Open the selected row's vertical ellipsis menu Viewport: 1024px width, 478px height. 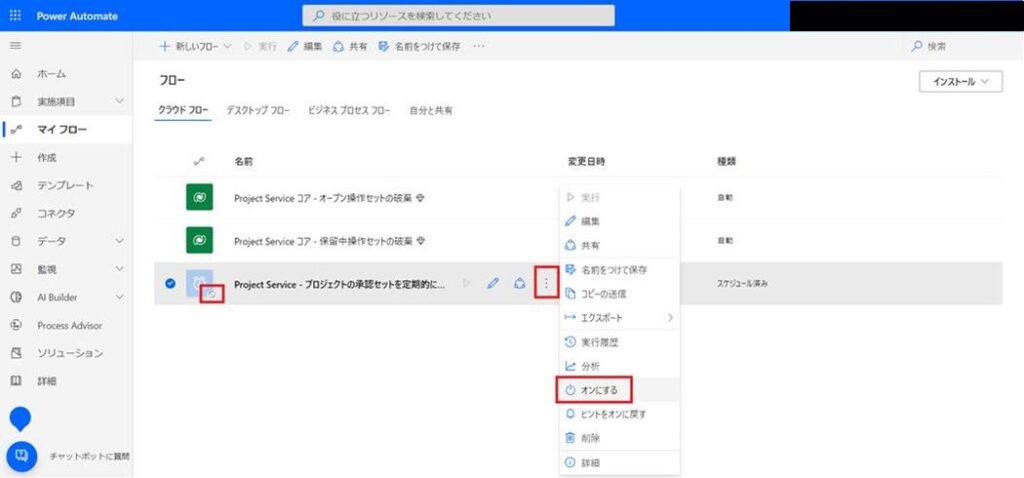pyautogui.click(x=547, y=283)
